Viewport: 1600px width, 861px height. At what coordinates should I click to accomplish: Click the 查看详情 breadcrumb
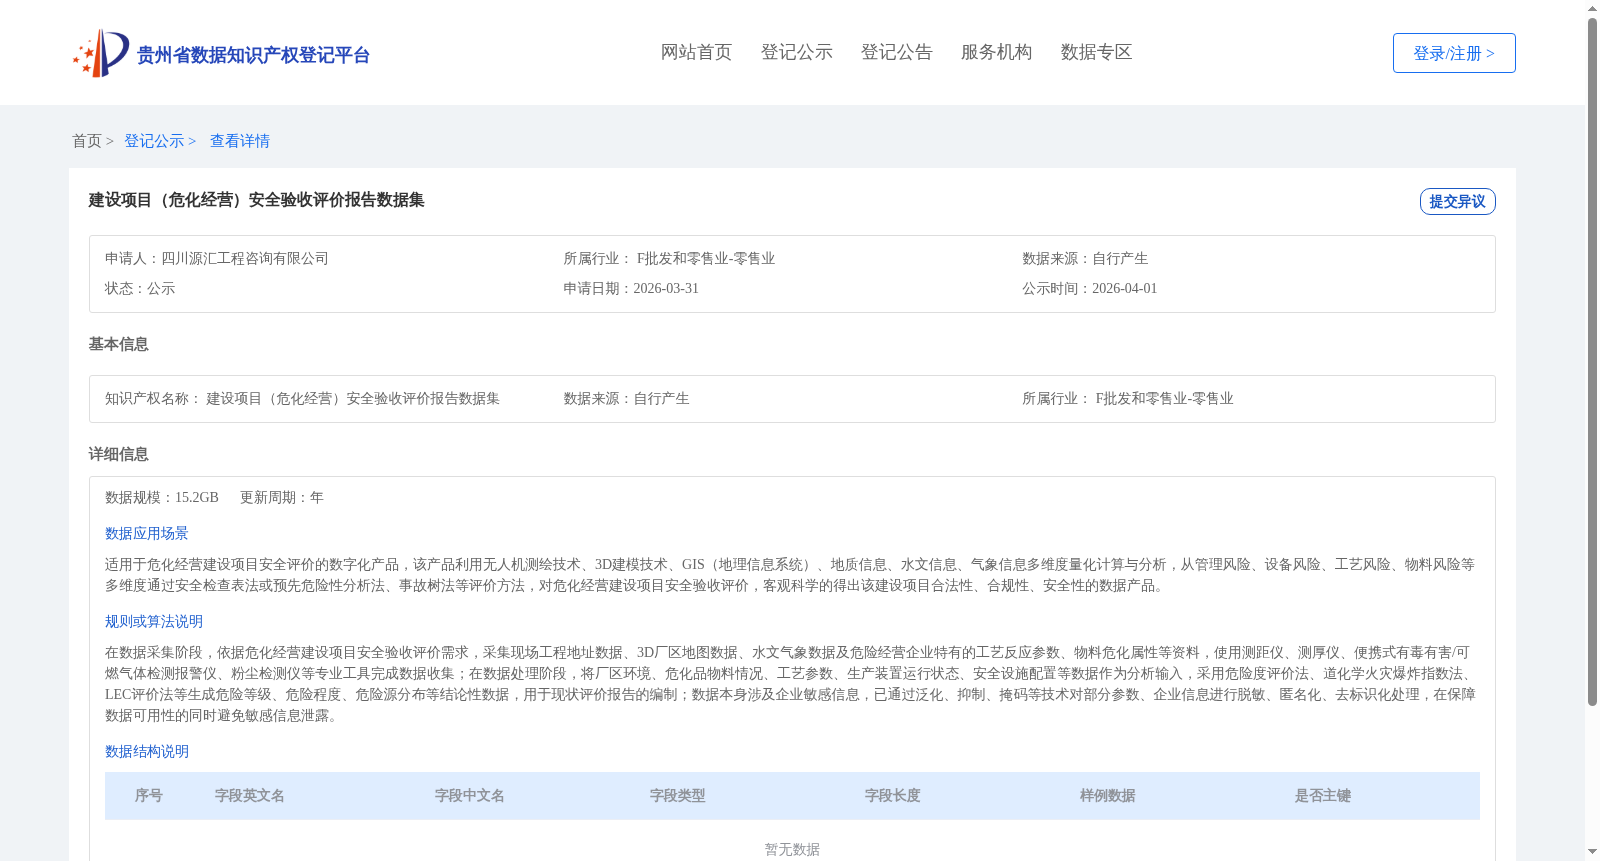coord(240,141)
